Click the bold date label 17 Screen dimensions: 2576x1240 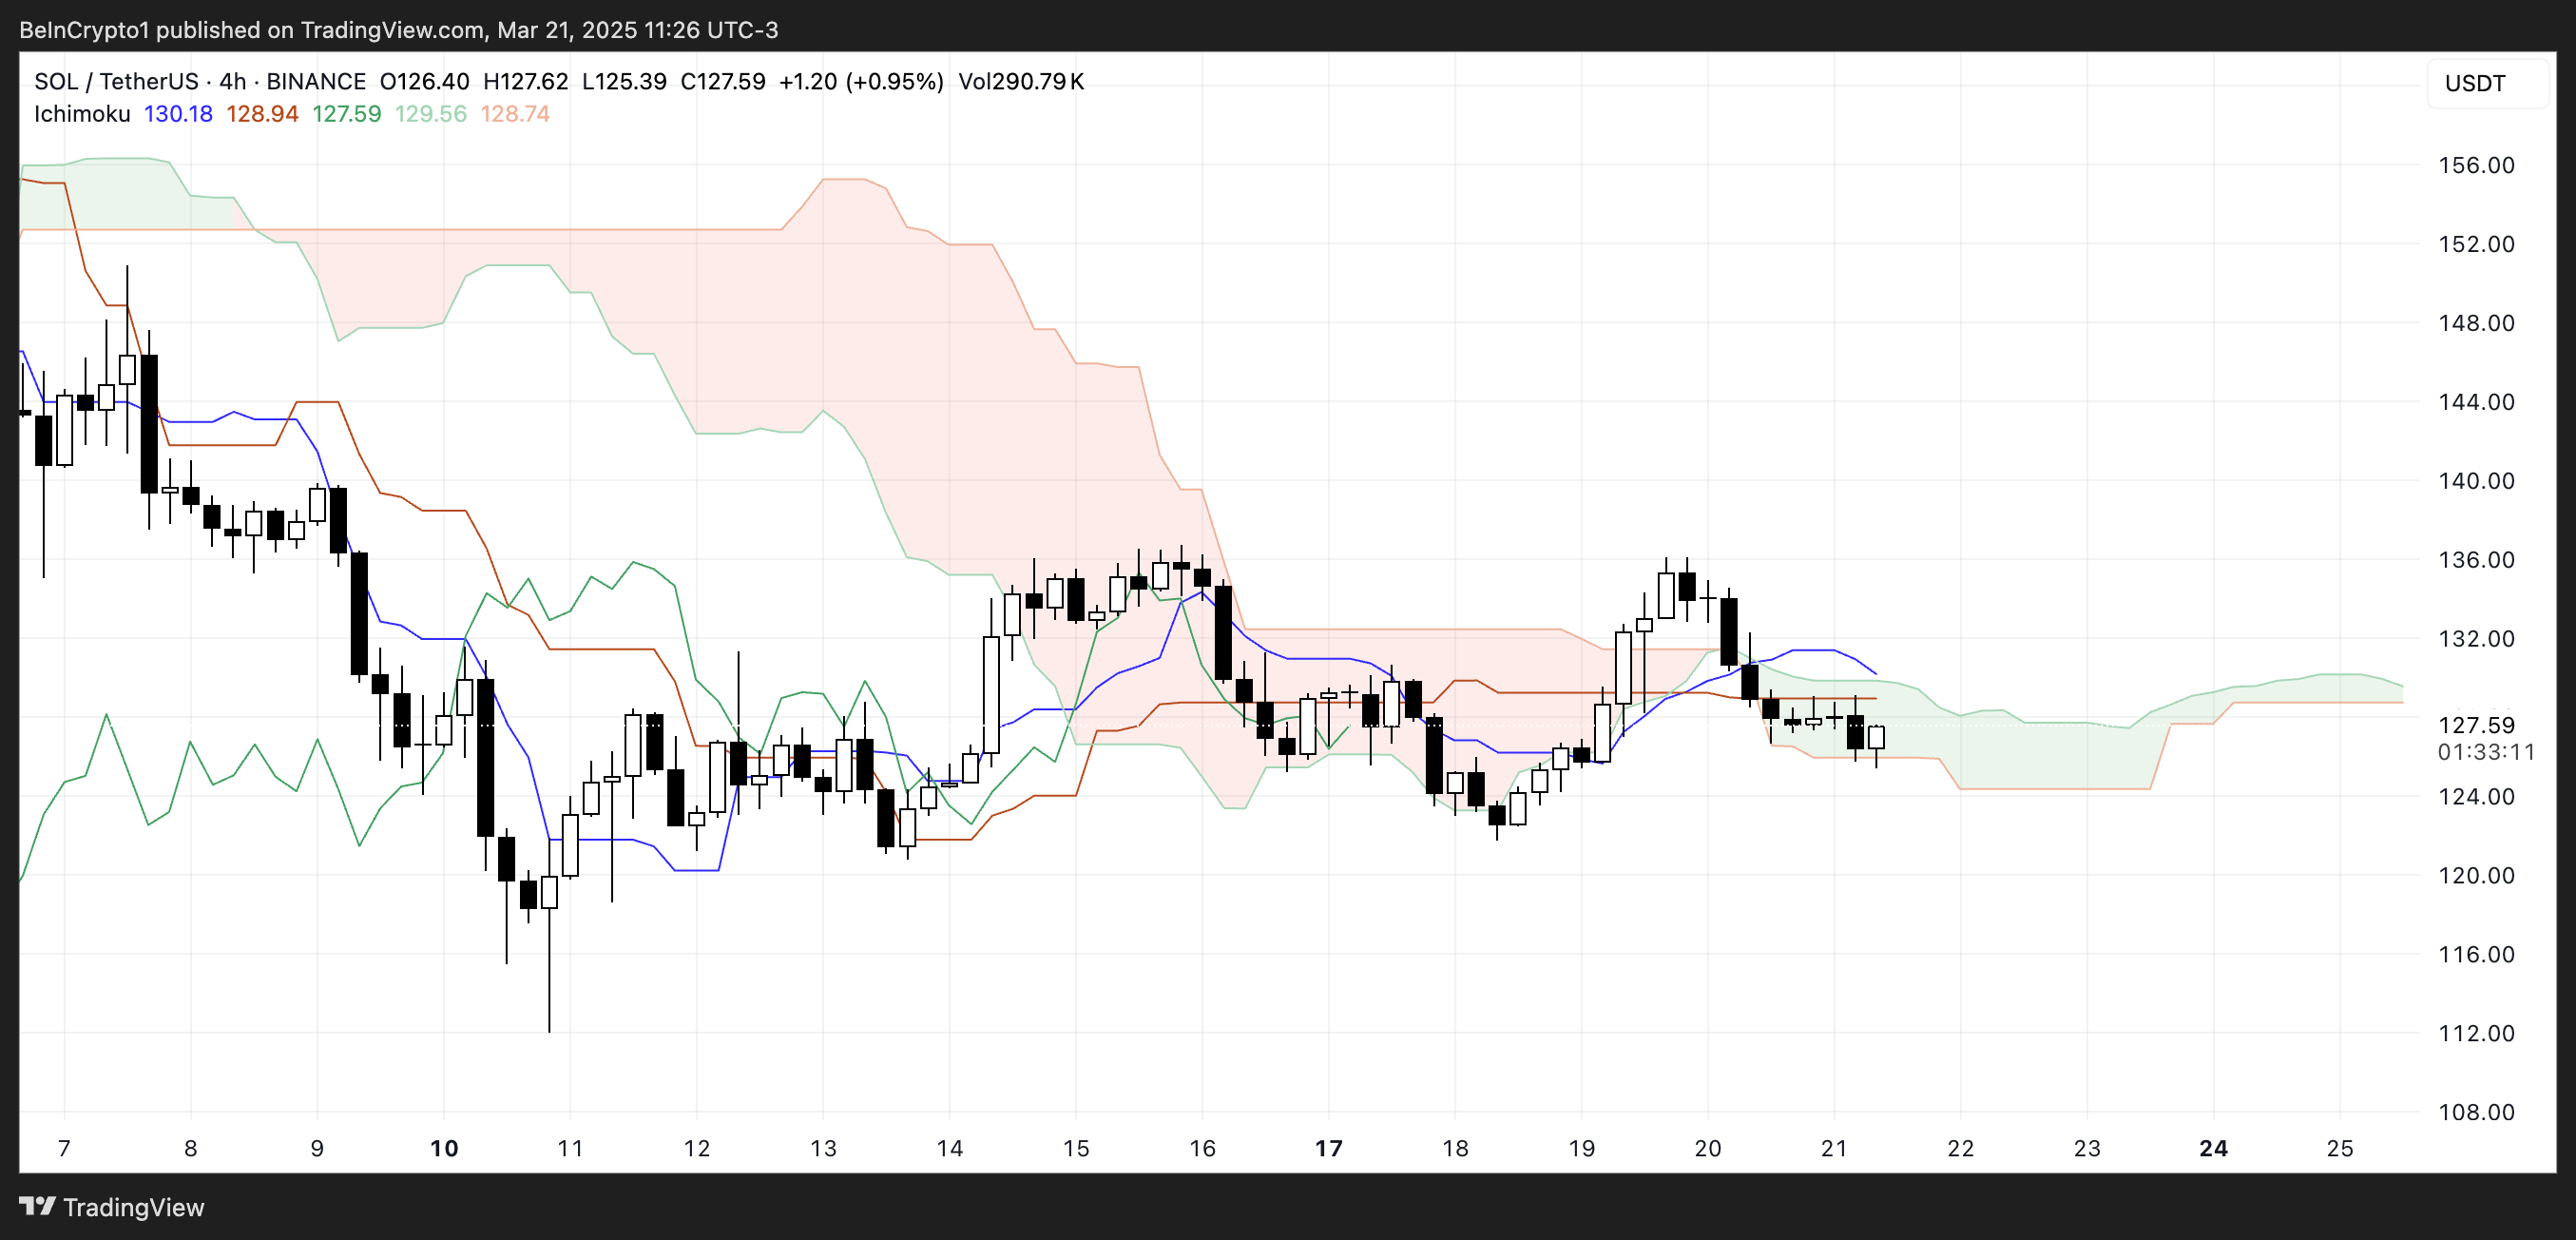[x=1328, y=1148]
